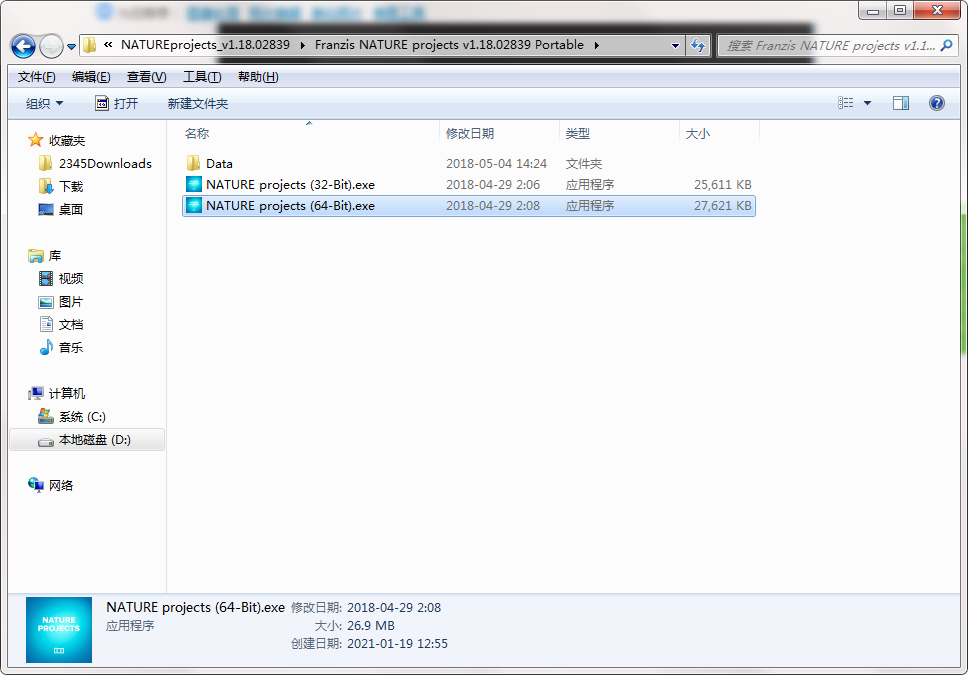Open the view options dropdown arrow
Image resolution: width=968 pixels, height=675 pixels.
(867, 103)
